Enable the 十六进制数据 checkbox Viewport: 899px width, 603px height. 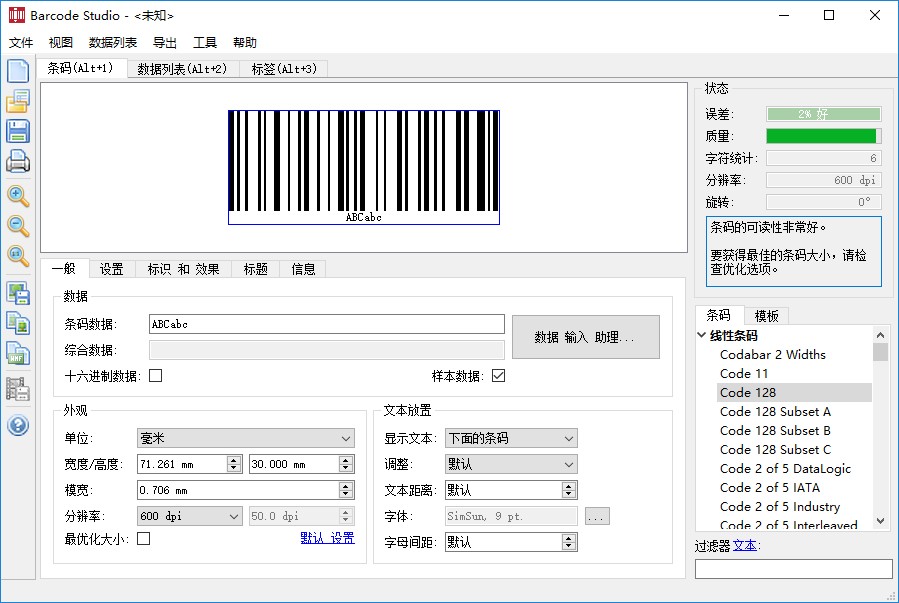point(156,377)
